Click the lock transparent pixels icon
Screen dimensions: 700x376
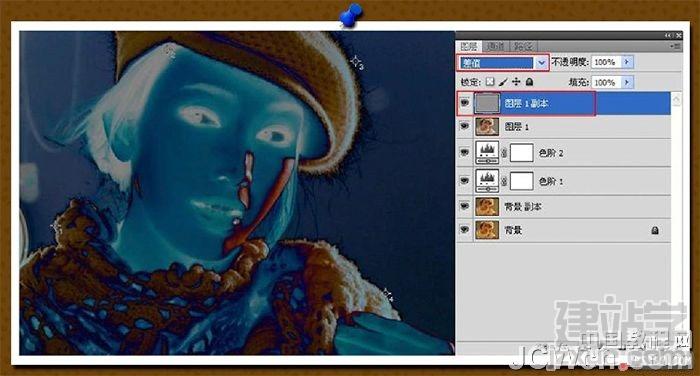[490, 82]
